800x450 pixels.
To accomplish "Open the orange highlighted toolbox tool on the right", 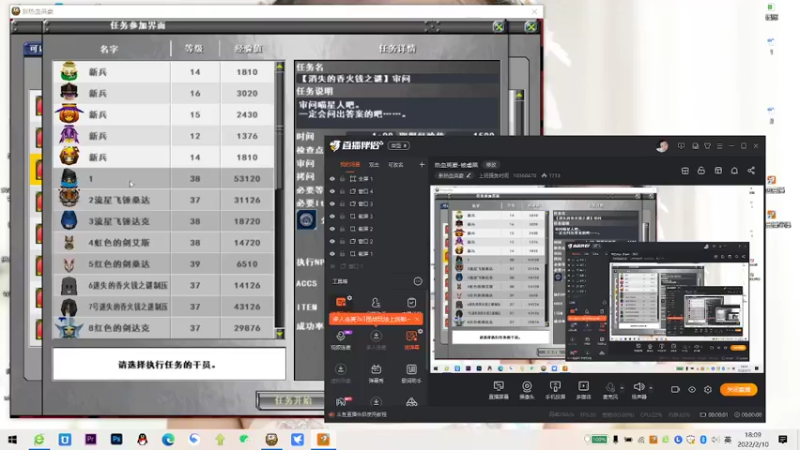I will tap(411, 340).
